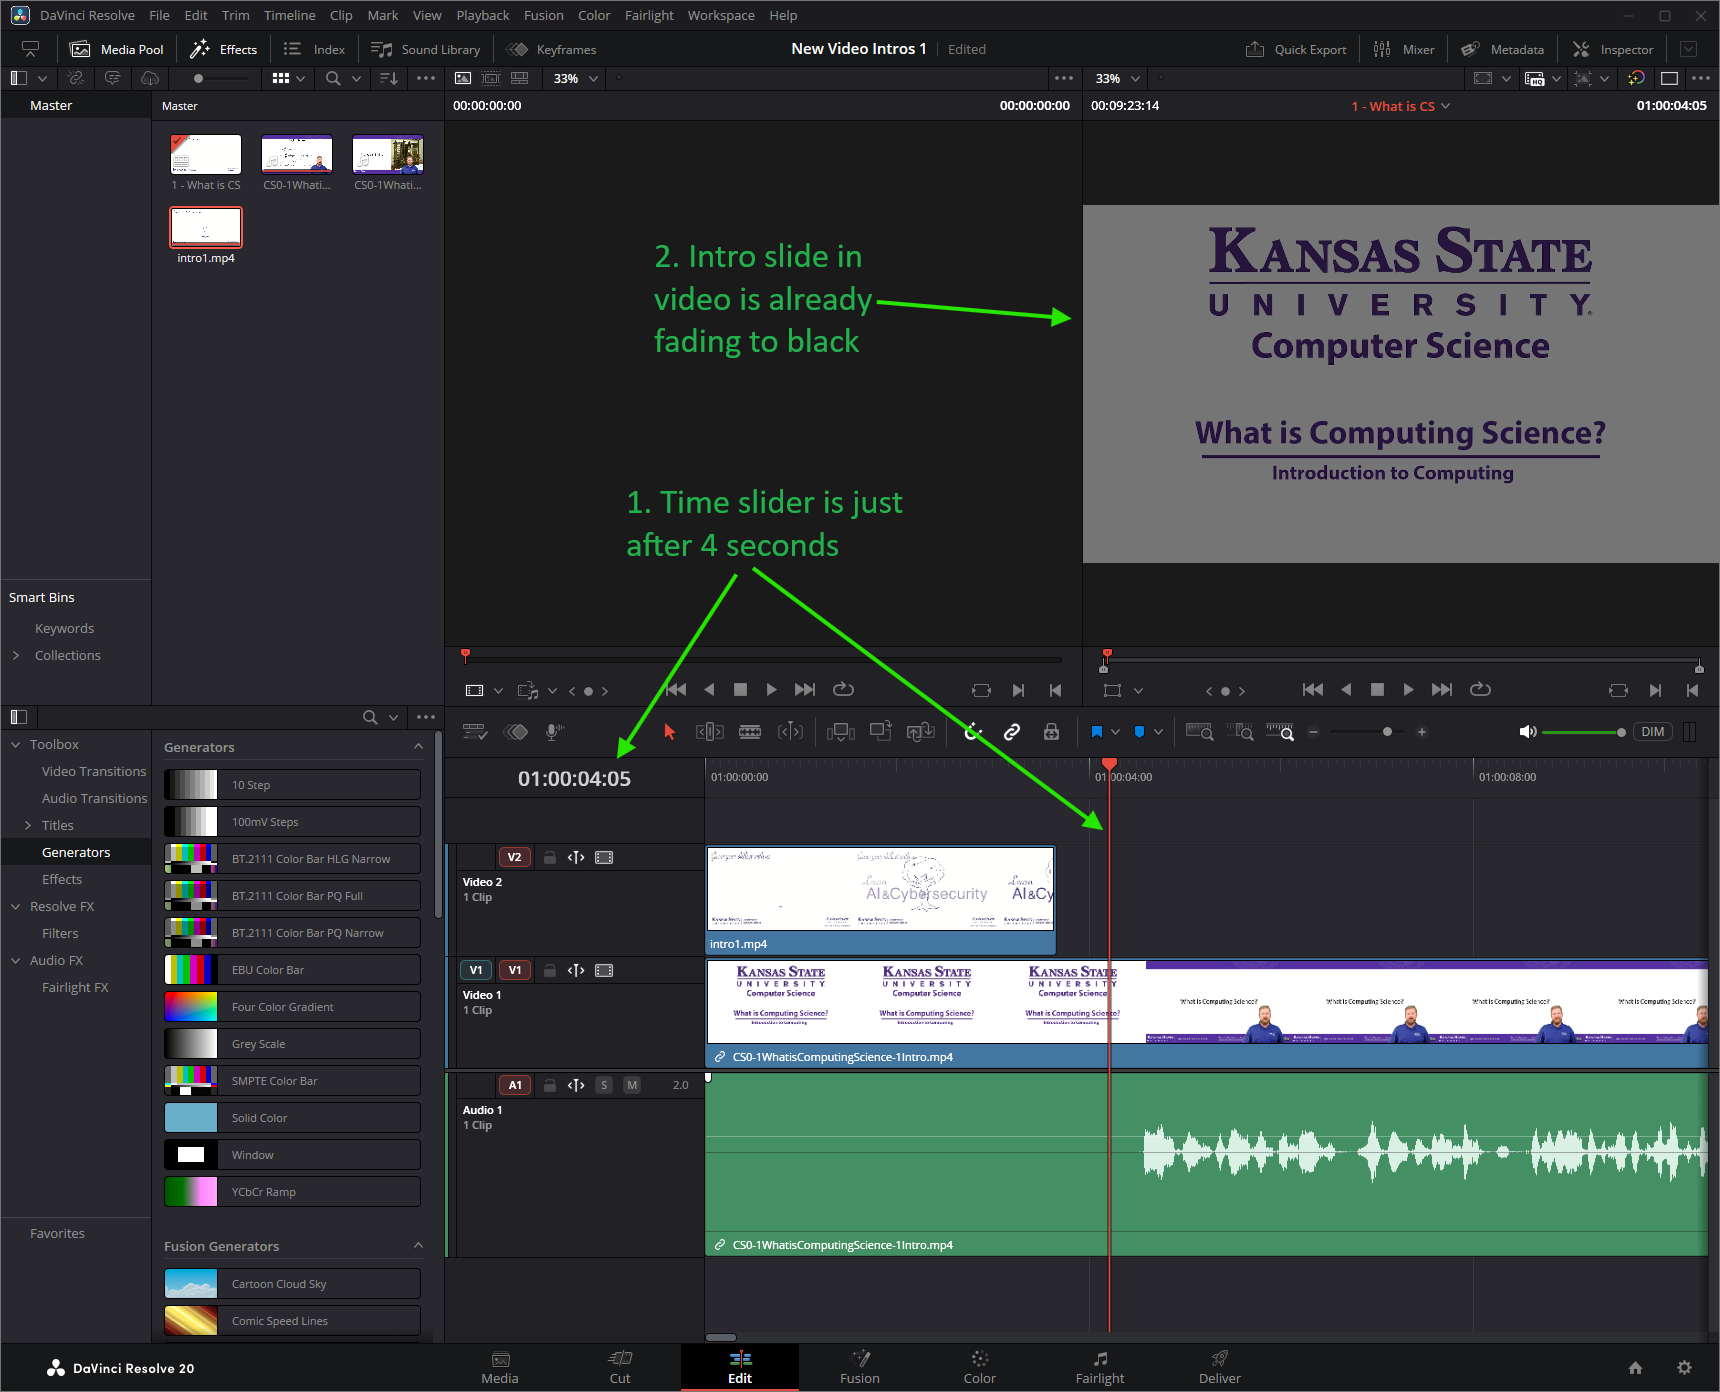Viewport: 1720px width, 1392px height.
Task: Click the Overwrite Clip icon
Action: pyautogui.click(x=880, y=732)
